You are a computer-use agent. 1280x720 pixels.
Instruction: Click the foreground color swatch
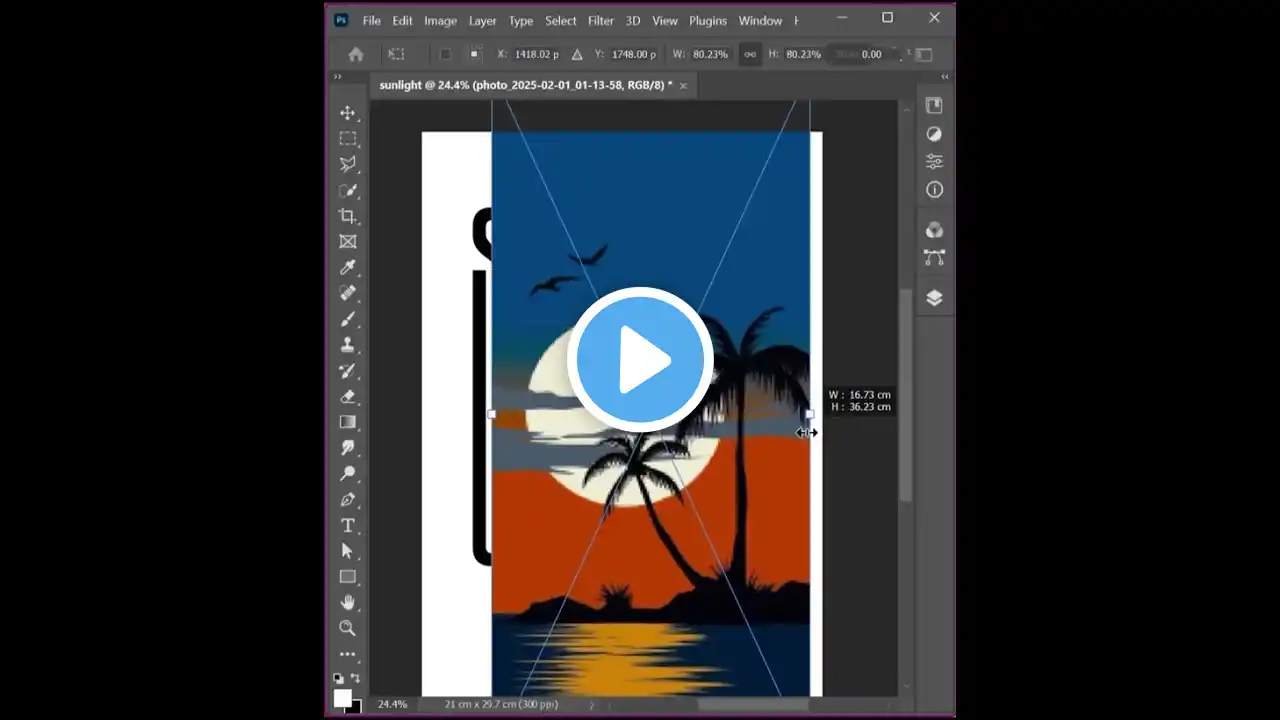point(342,697)
